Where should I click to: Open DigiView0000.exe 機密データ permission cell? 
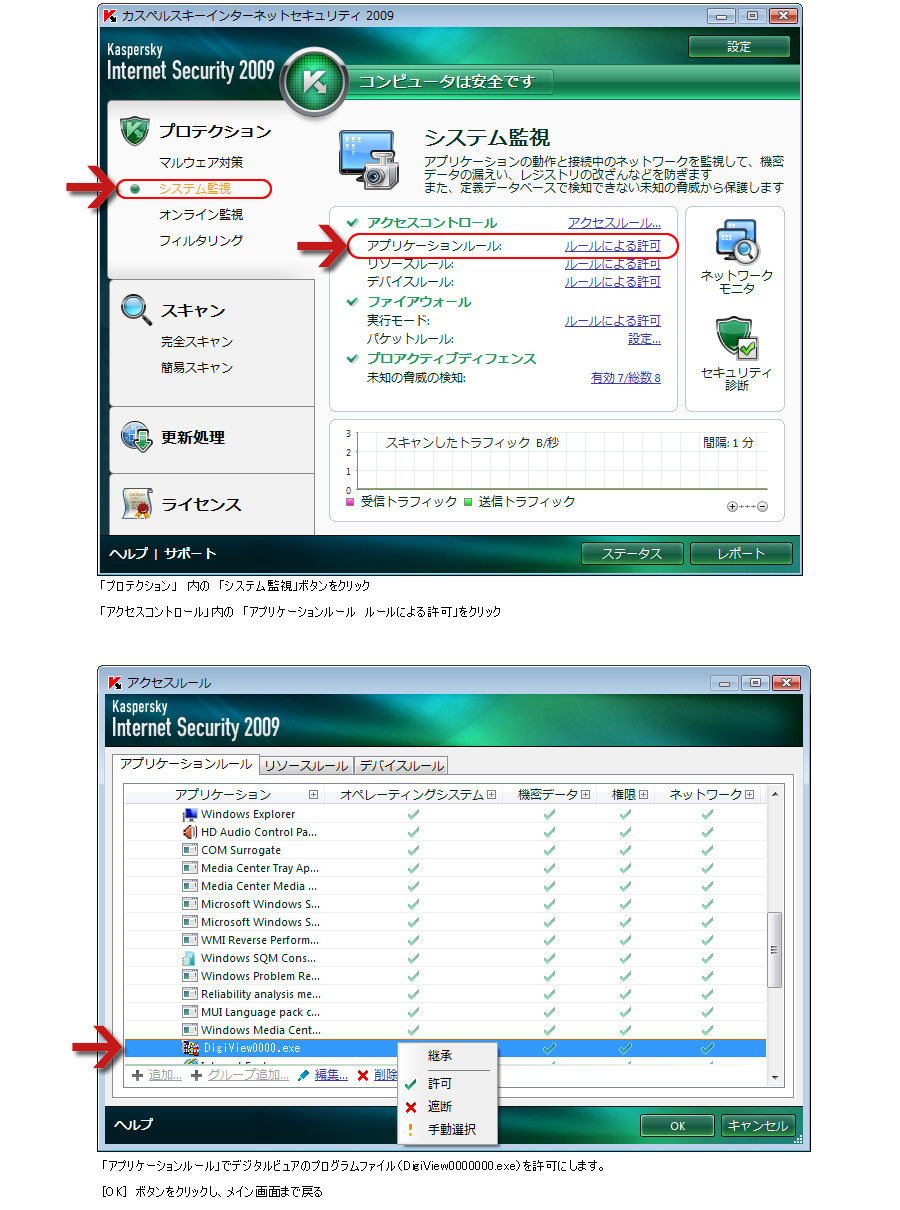click(549, 1048)
